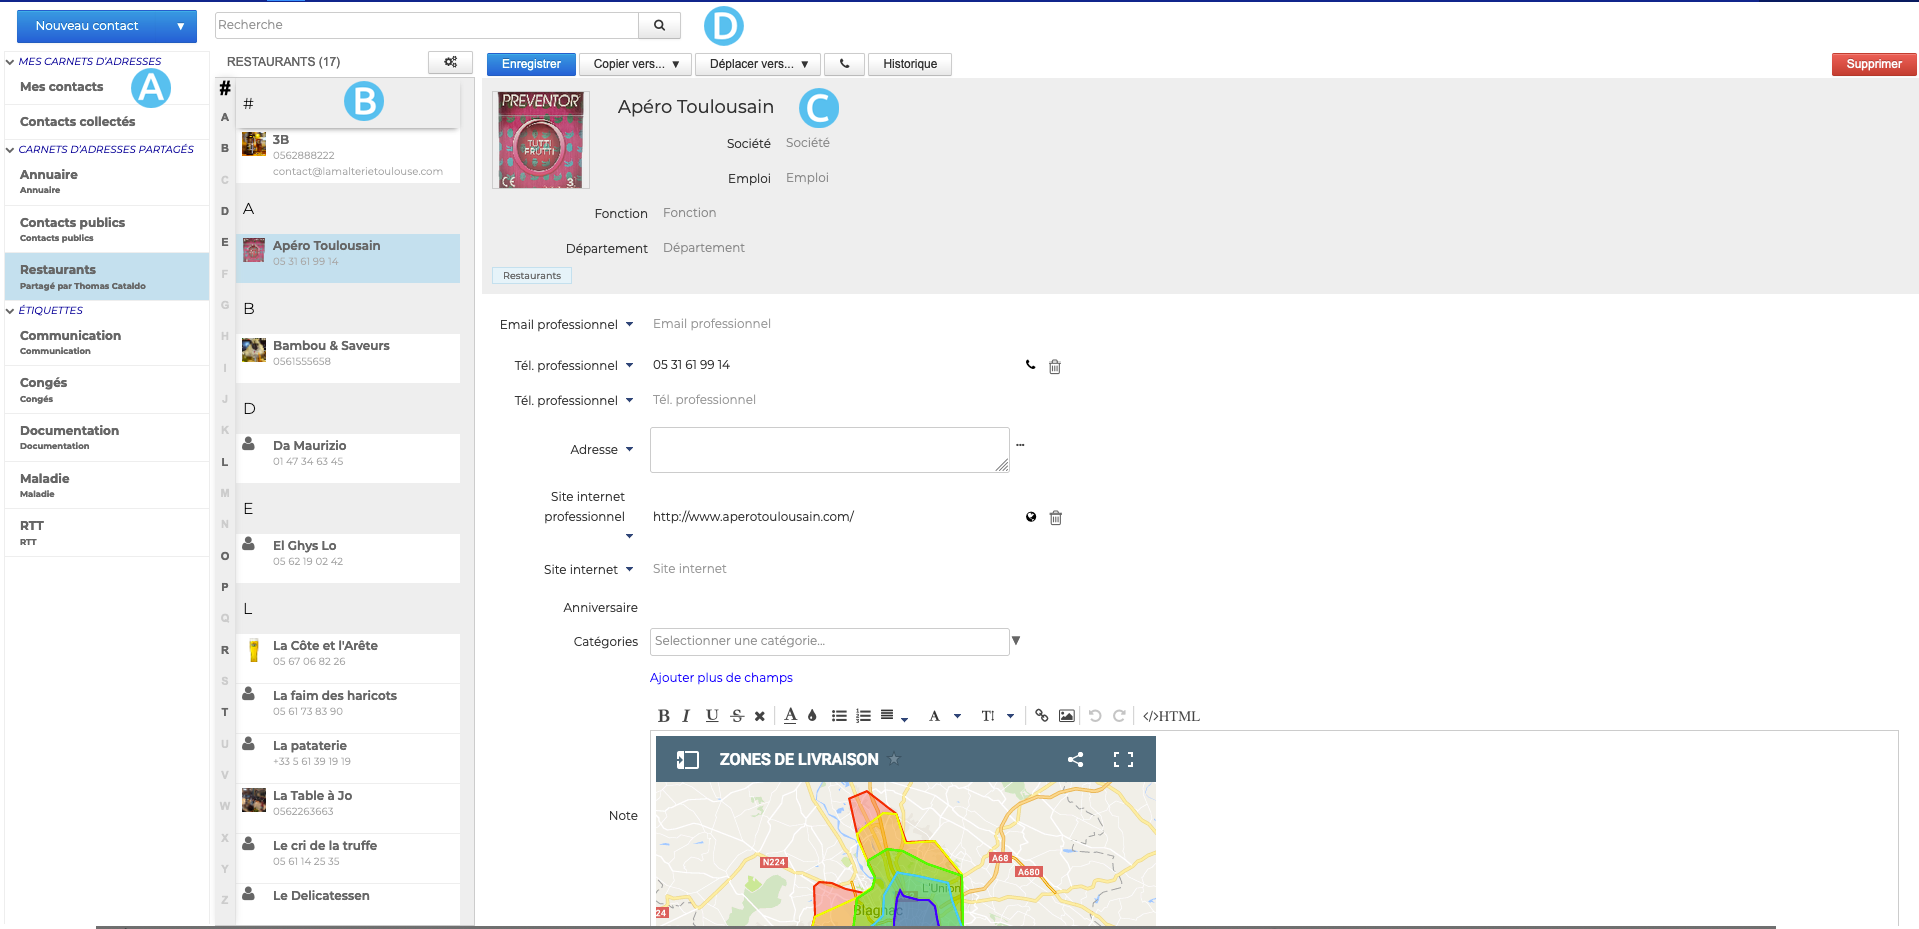Insert an image in the note editor

pos(1067,716)
